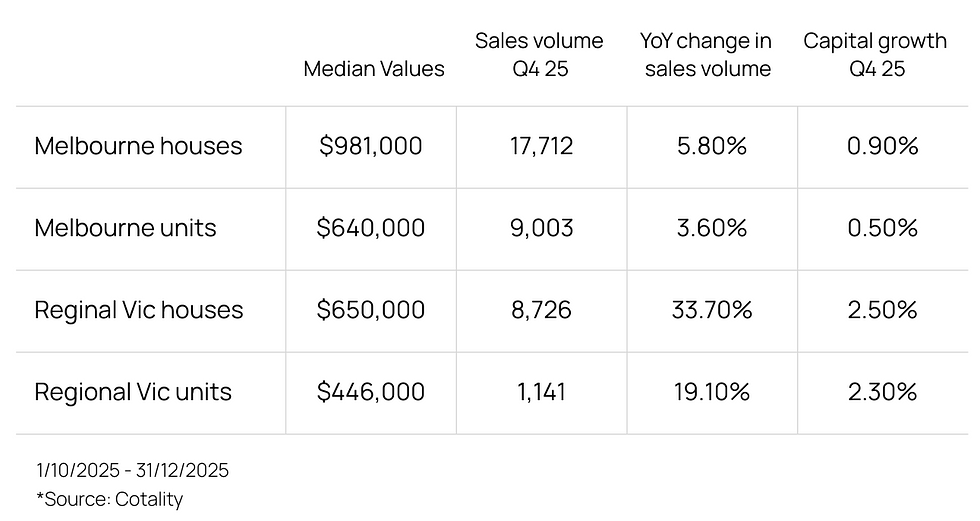Screen dimensions: 980x521
Task: Click the Melbourne houses row label
Action: point(138,146)
